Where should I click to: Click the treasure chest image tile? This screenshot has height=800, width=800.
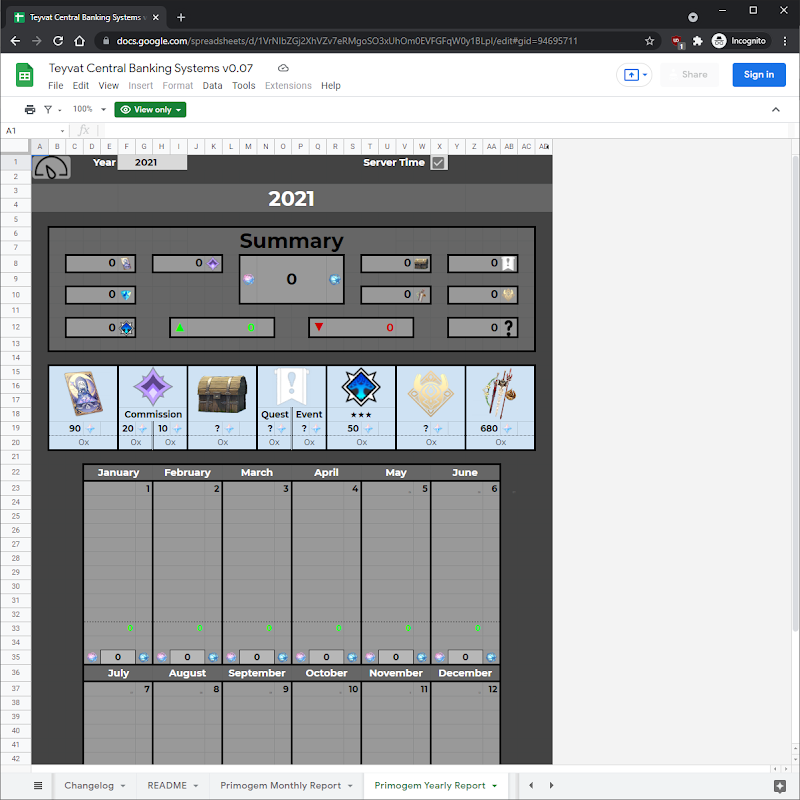coord(222,394)
